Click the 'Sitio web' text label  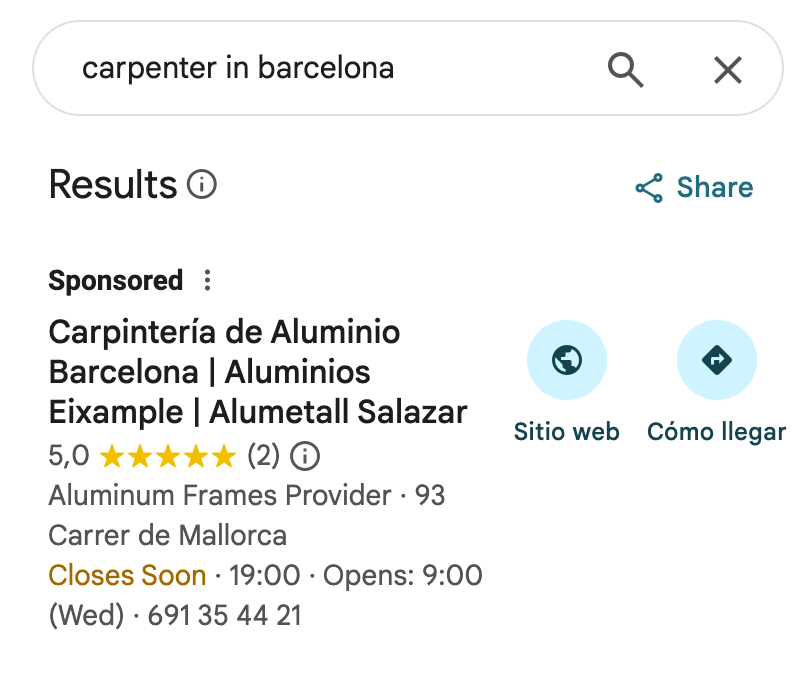(567, 432)
